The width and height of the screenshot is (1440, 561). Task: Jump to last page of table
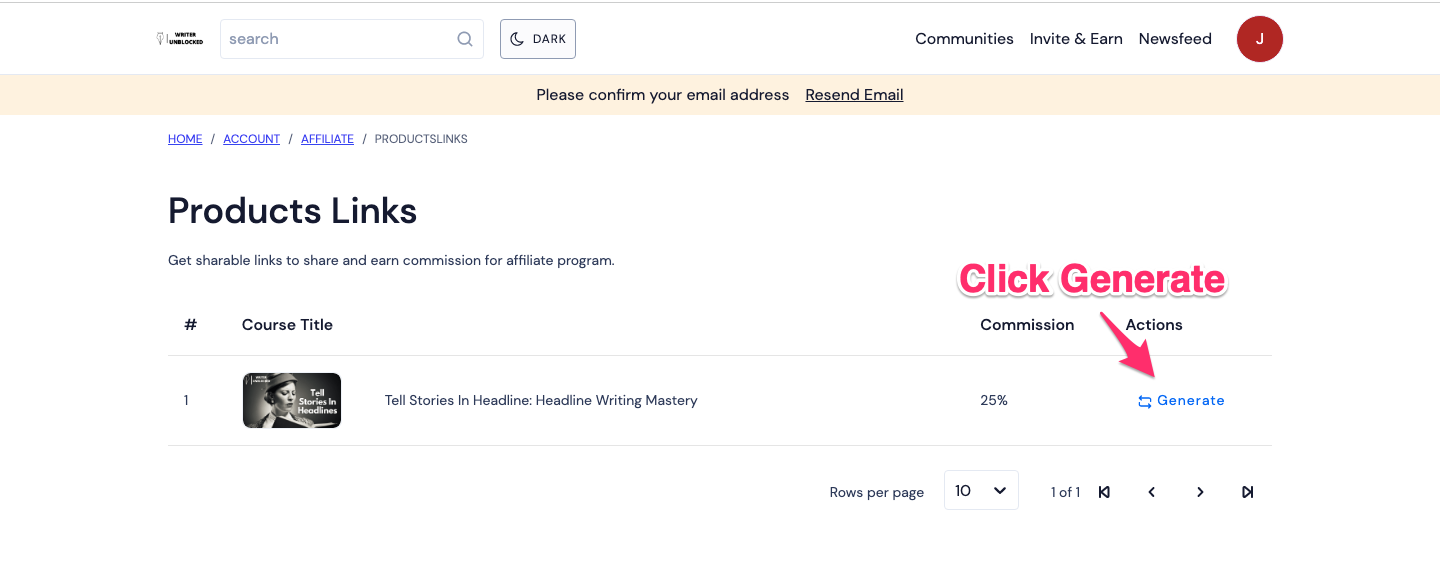pyautogui.click(x=1248, y=492)
